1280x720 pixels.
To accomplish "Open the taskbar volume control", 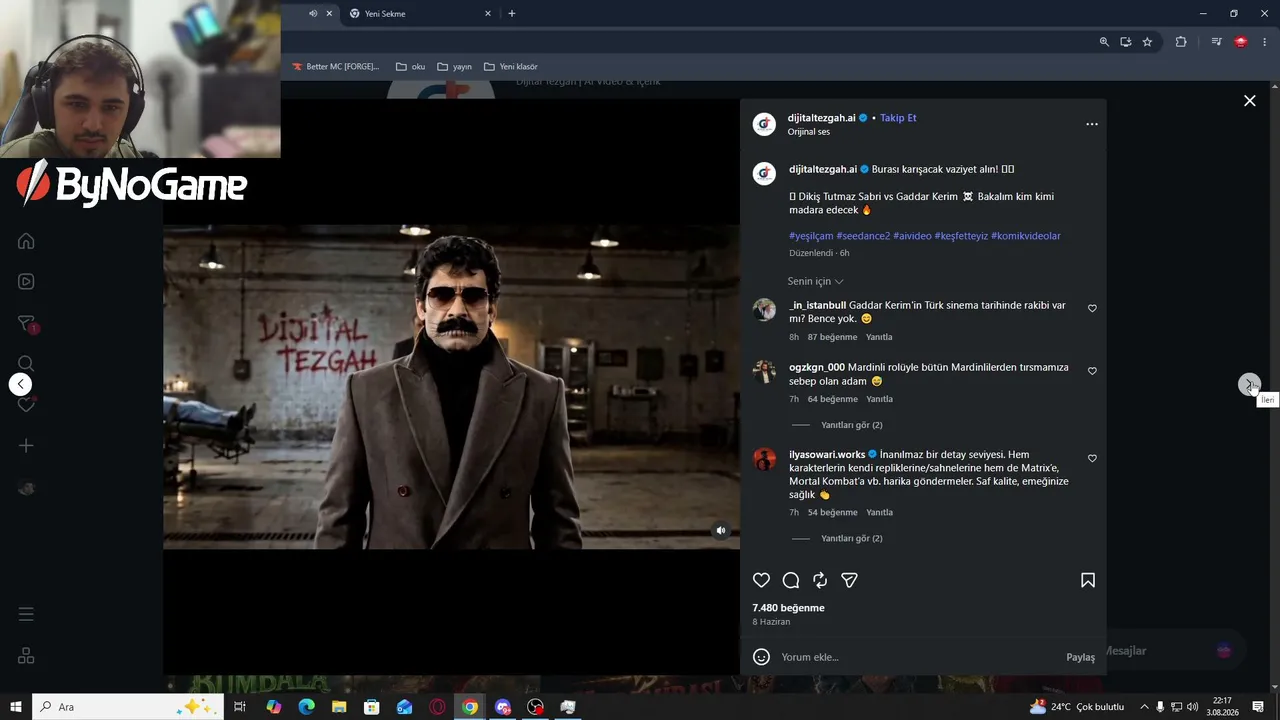I will (x=1192, y=707).
